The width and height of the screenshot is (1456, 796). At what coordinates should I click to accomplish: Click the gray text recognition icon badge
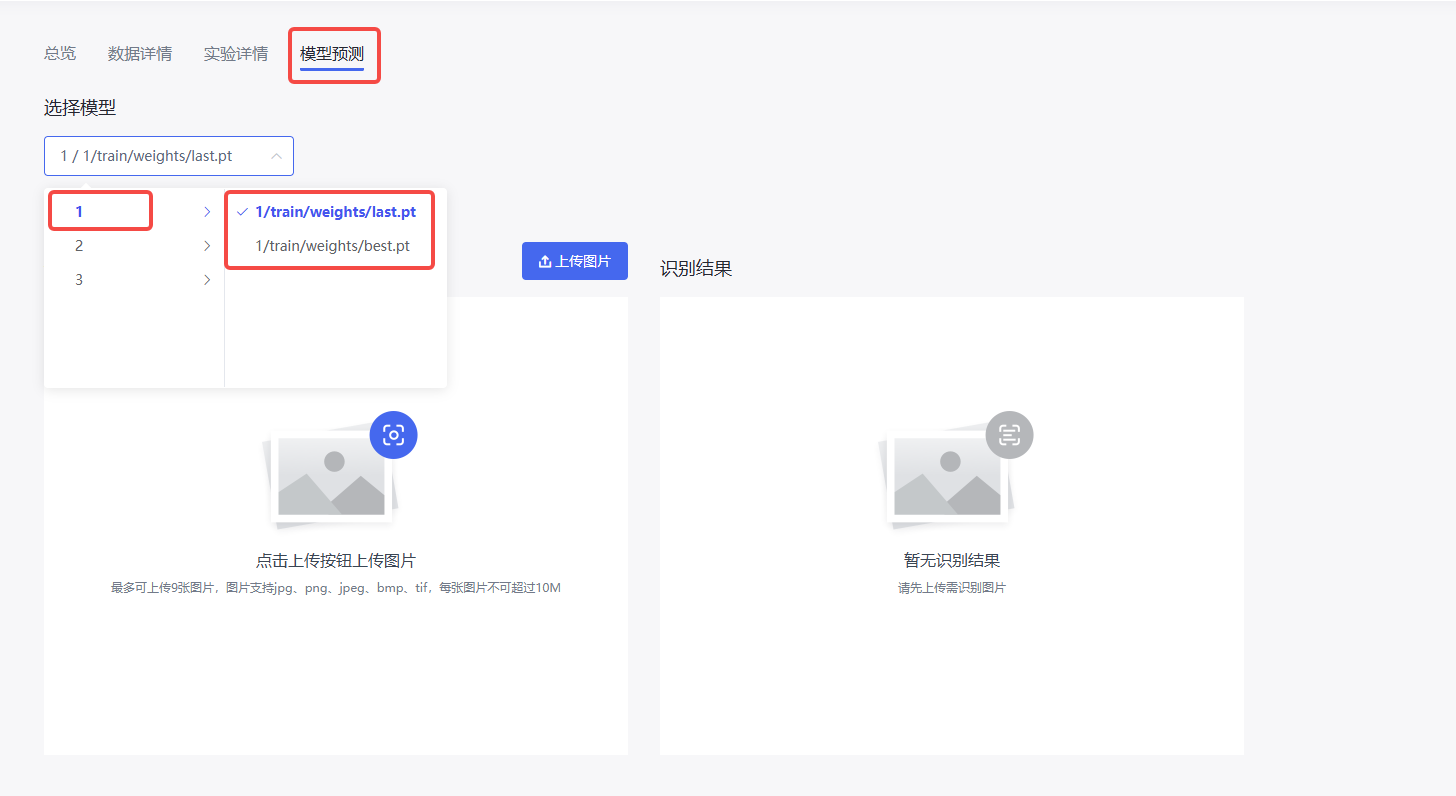click(x=1009, y=435)
